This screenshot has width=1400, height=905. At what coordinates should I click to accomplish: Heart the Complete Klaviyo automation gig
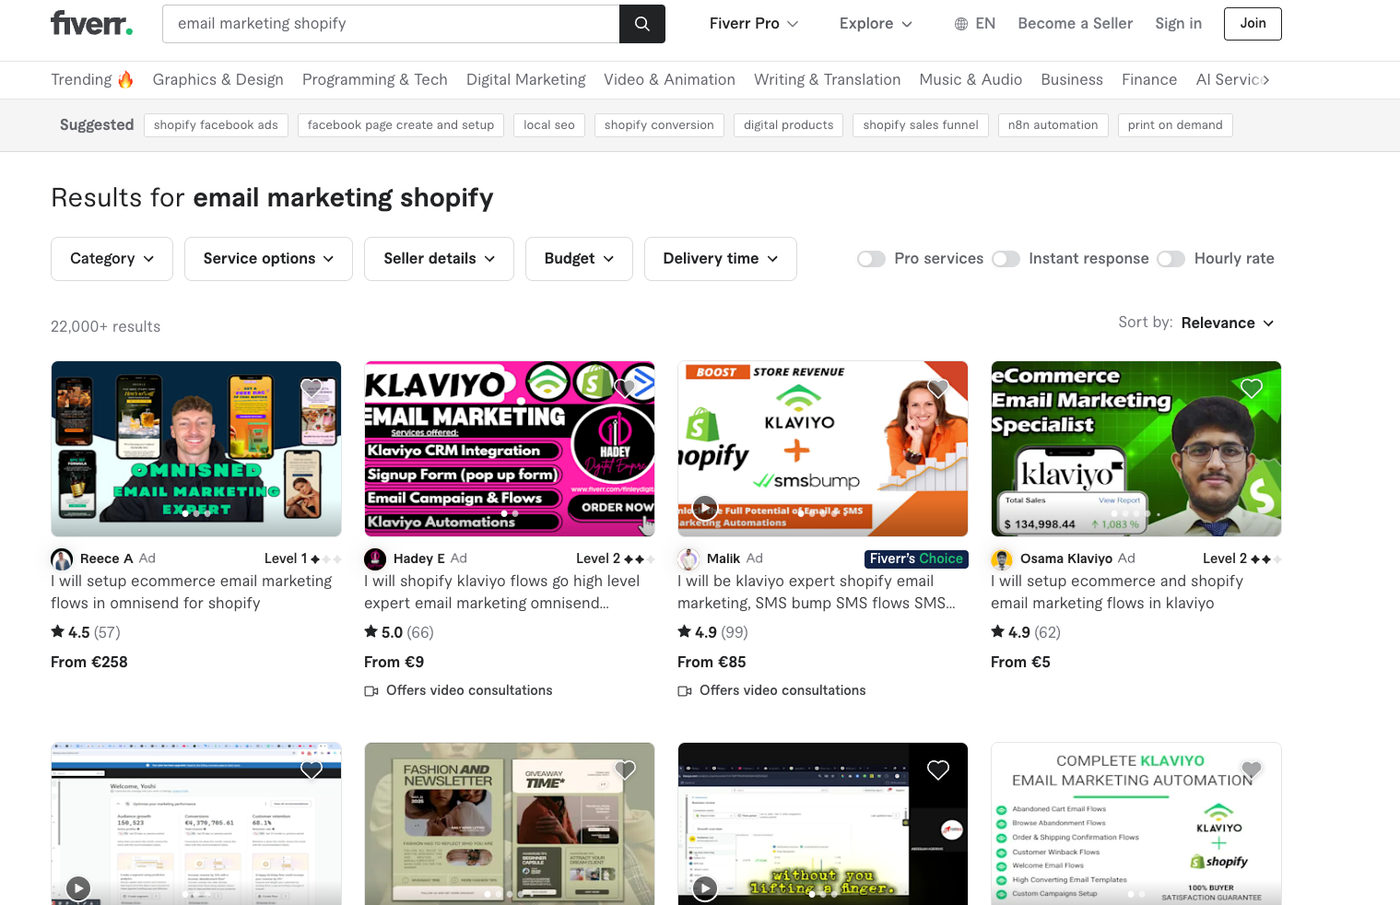point(1251,770)
